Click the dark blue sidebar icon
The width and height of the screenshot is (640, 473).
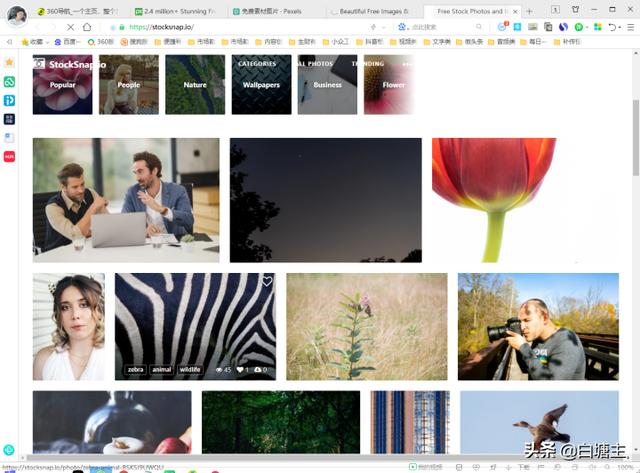(x=9, y=119)
